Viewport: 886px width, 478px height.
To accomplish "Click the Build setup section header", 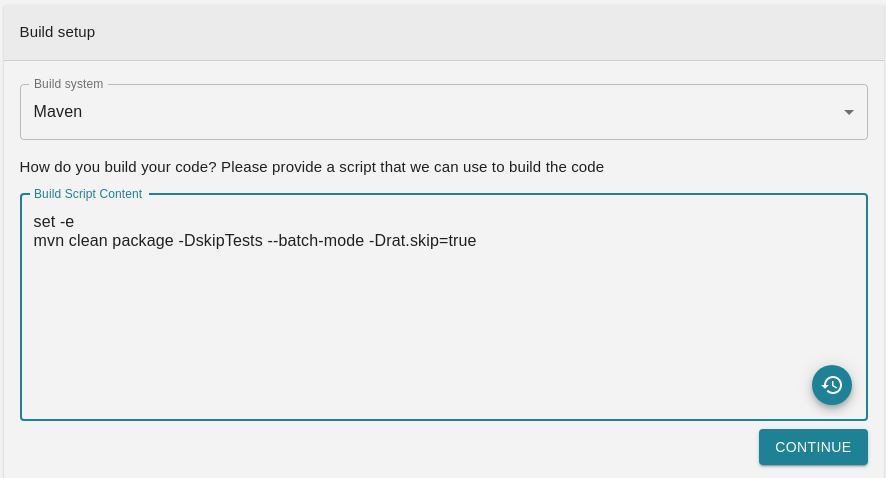I will coord(57,32).
